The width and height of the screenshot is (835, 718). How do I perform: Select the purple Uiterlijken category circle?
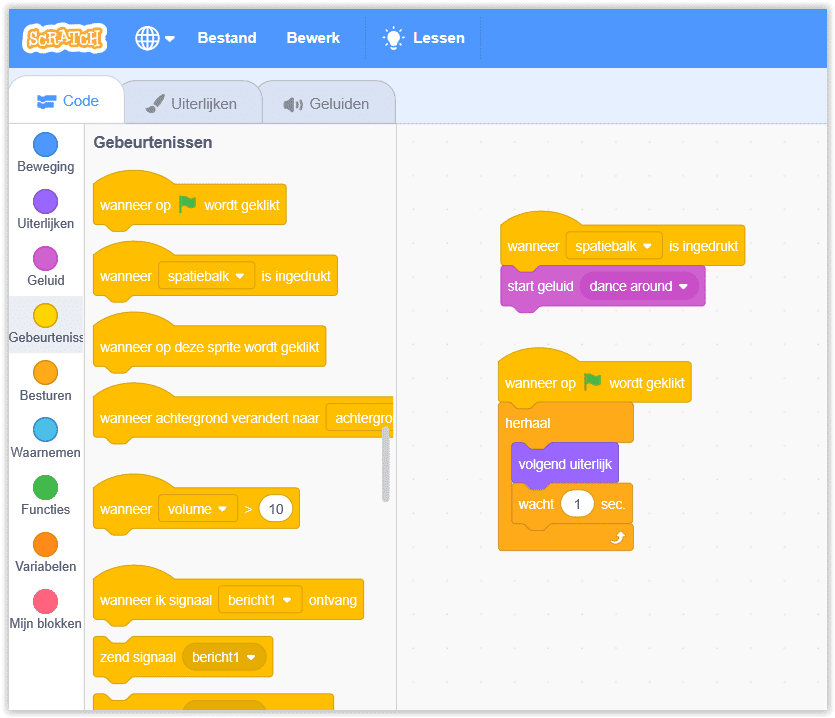tap(45, 202)
